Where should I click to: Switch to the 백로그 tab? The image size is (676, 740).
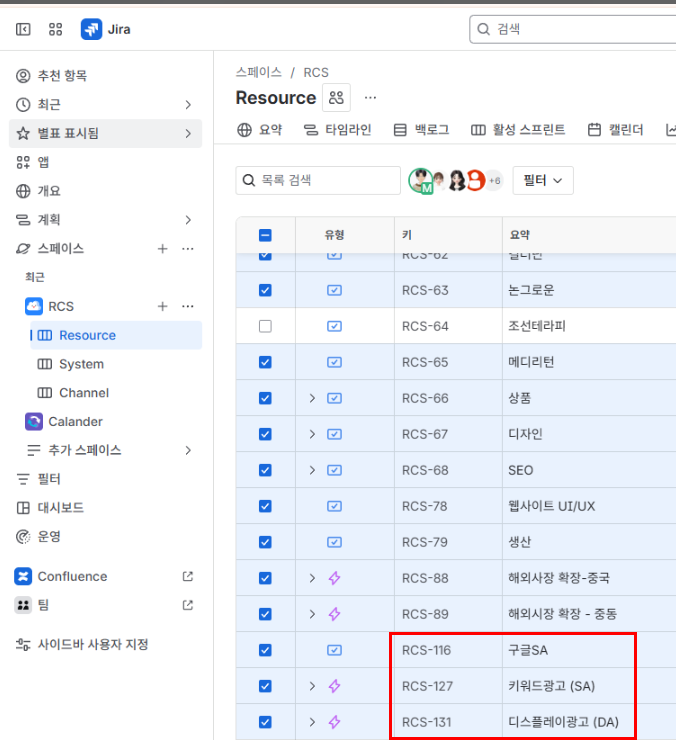(421, 129)
